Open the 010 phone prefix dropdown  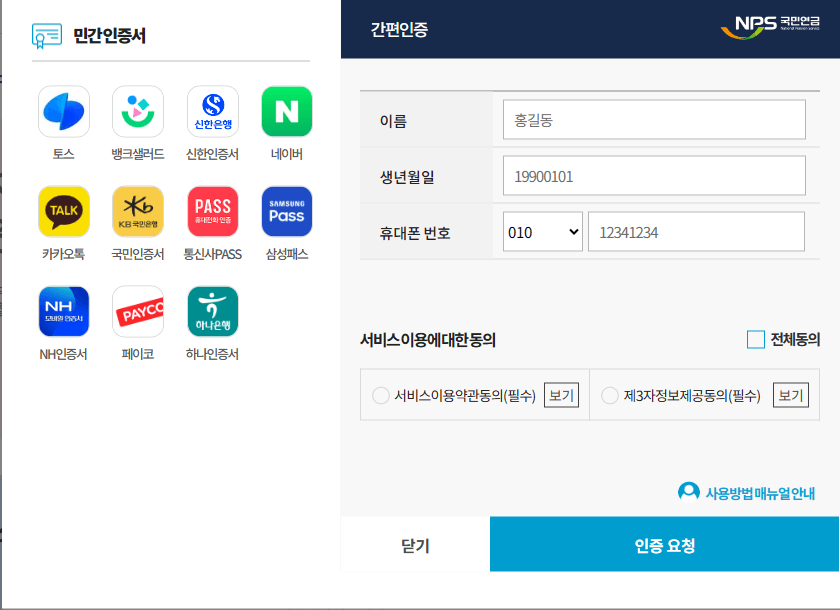543,231
